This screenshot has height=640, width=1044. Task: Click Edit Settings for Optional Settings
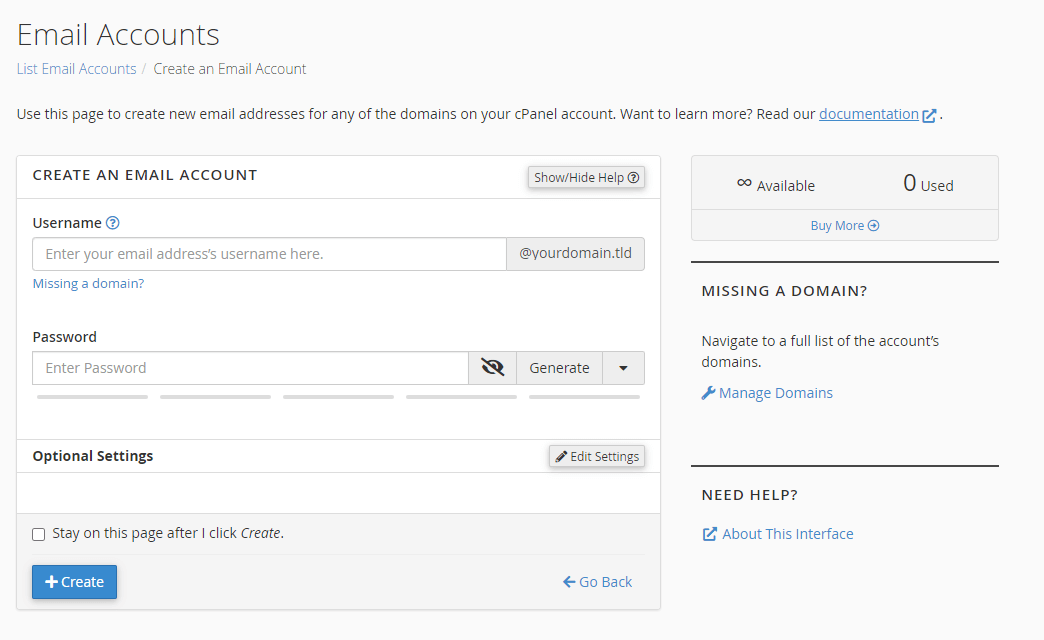tap(597, 456)
